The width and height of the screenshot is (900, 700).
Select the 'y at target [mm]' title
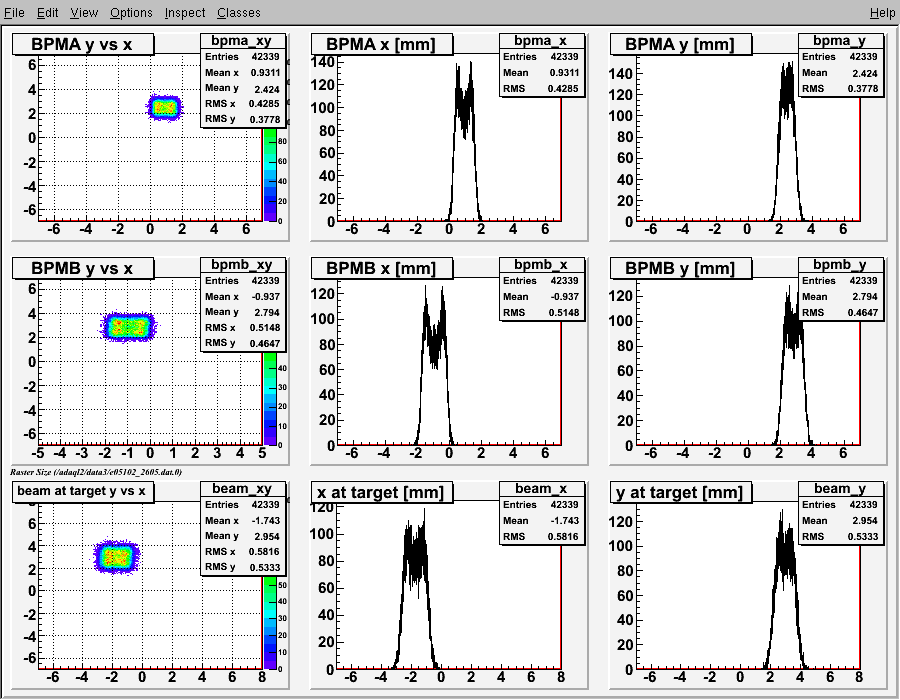click(681, 492)
